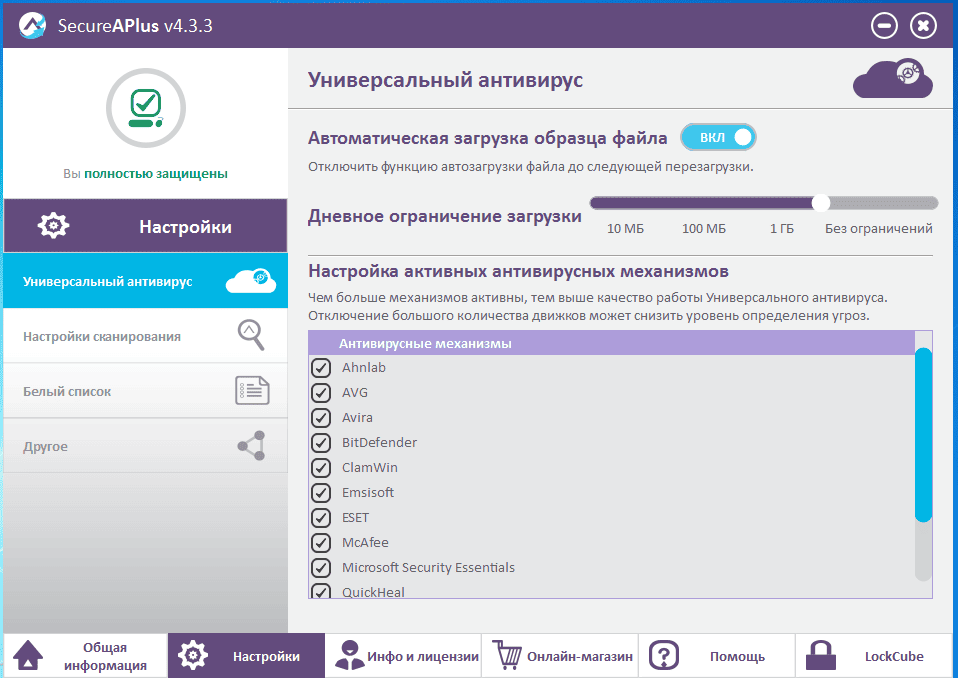Uncheck the Ahnlab engine checkbox

point(321,368)
